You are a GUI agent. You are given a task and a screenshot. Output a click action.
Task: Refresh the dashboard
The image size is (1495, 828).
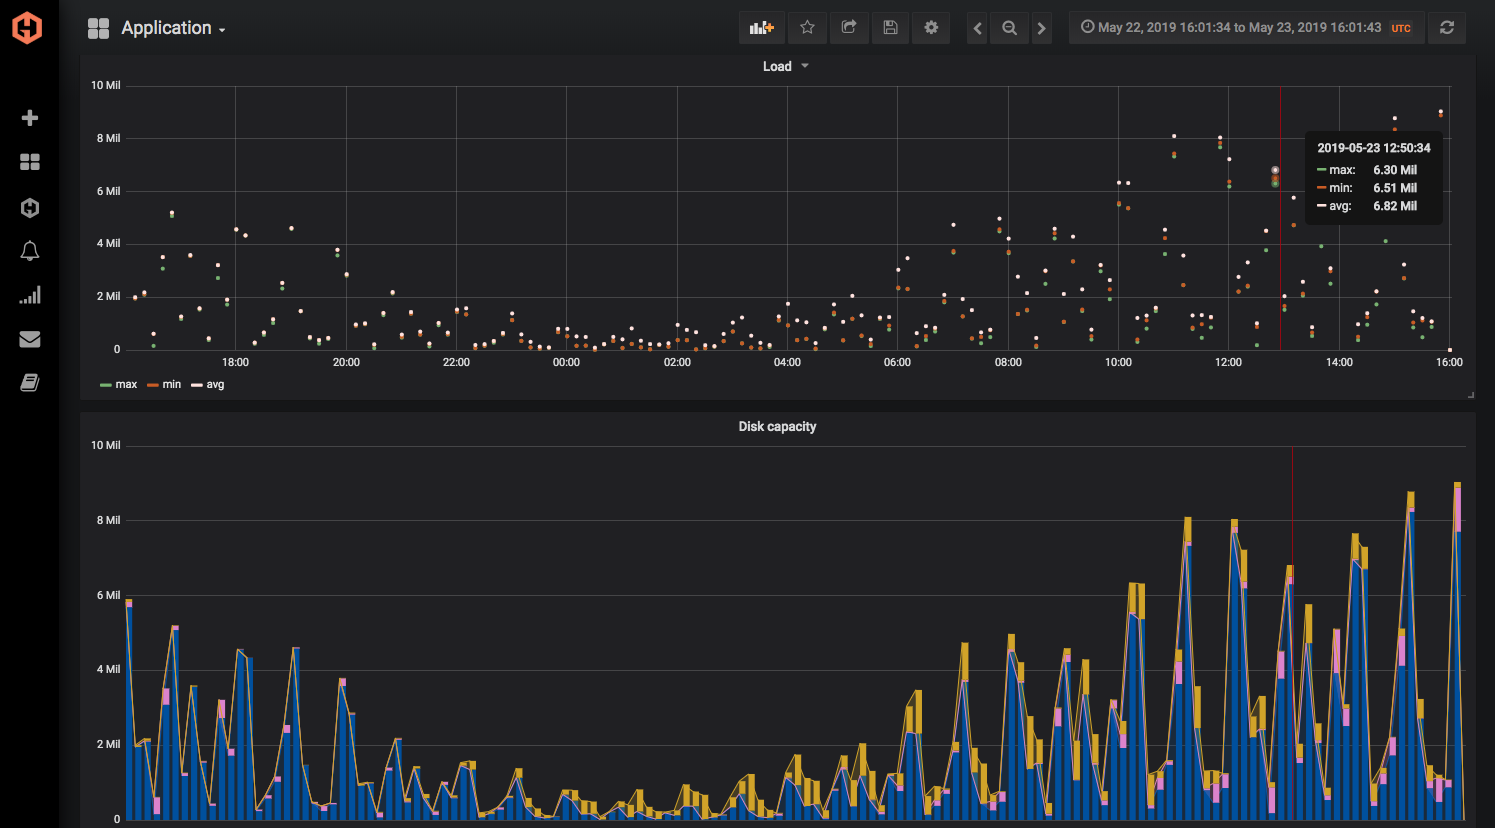coord(1446,27)
